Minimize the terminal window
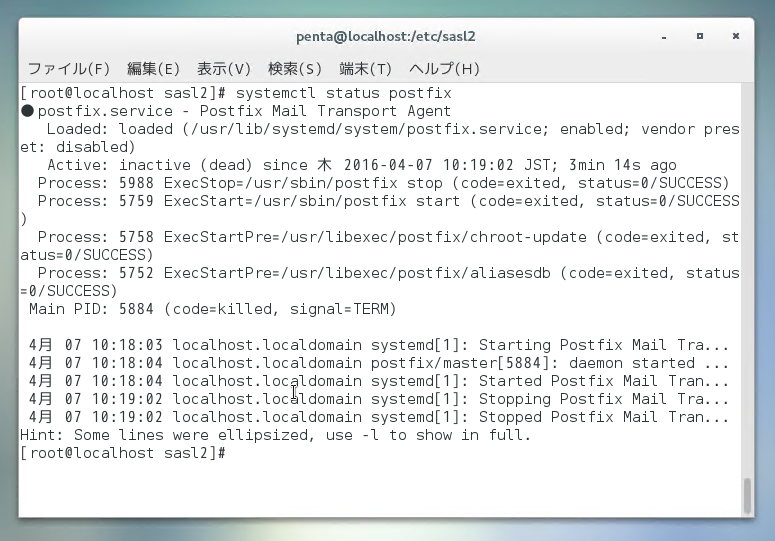Screen dimensions: 775x541 pos(659,36)
